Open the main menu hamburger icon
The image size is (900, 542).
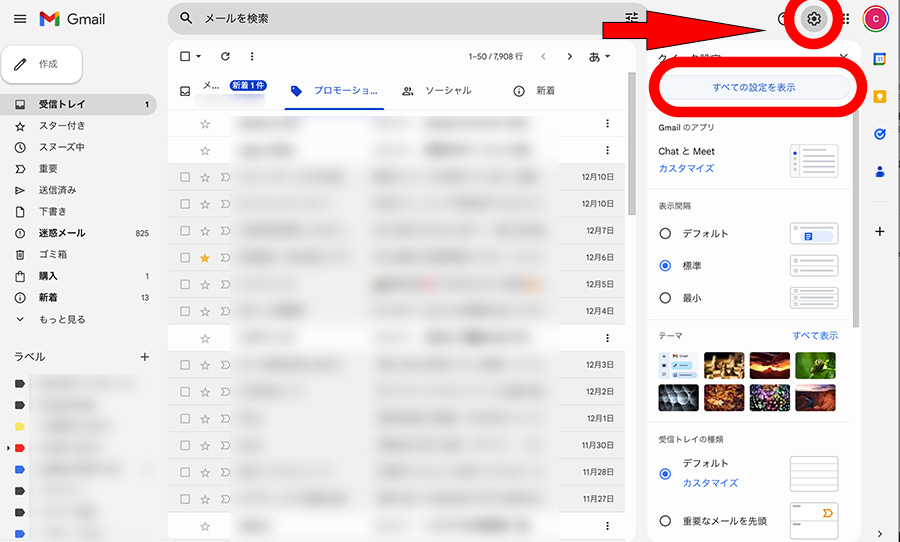coord(20,19)
